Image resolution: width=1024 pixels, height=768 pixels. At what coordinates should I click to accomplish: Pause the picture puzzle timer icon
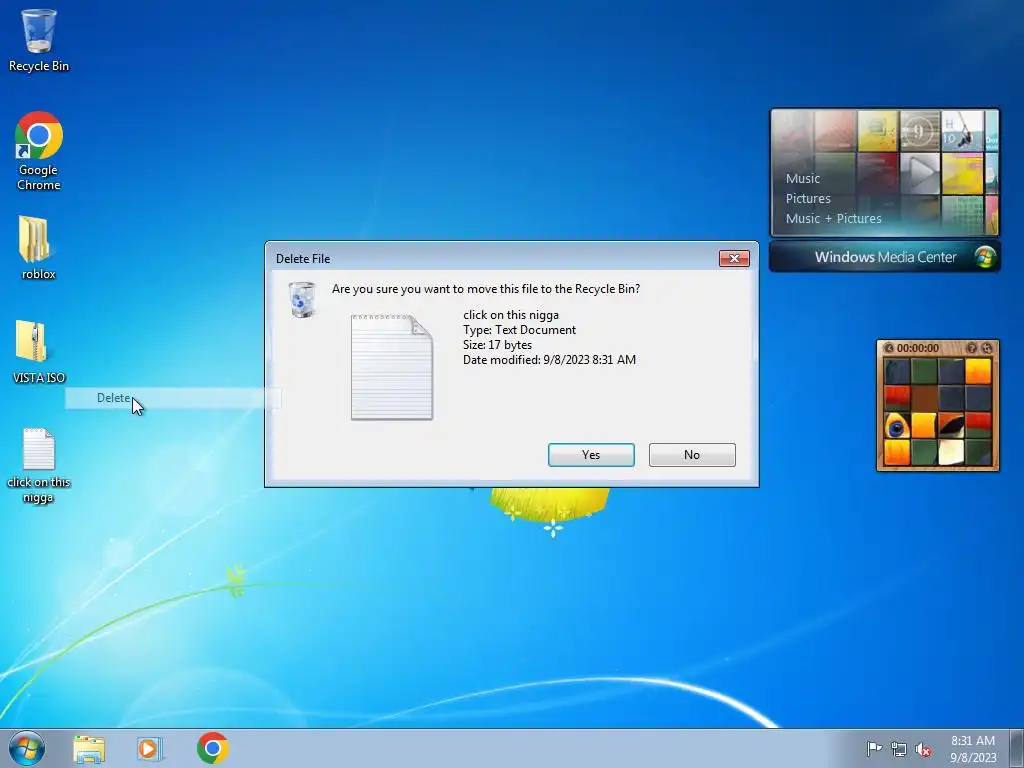(x=889, y=349)
